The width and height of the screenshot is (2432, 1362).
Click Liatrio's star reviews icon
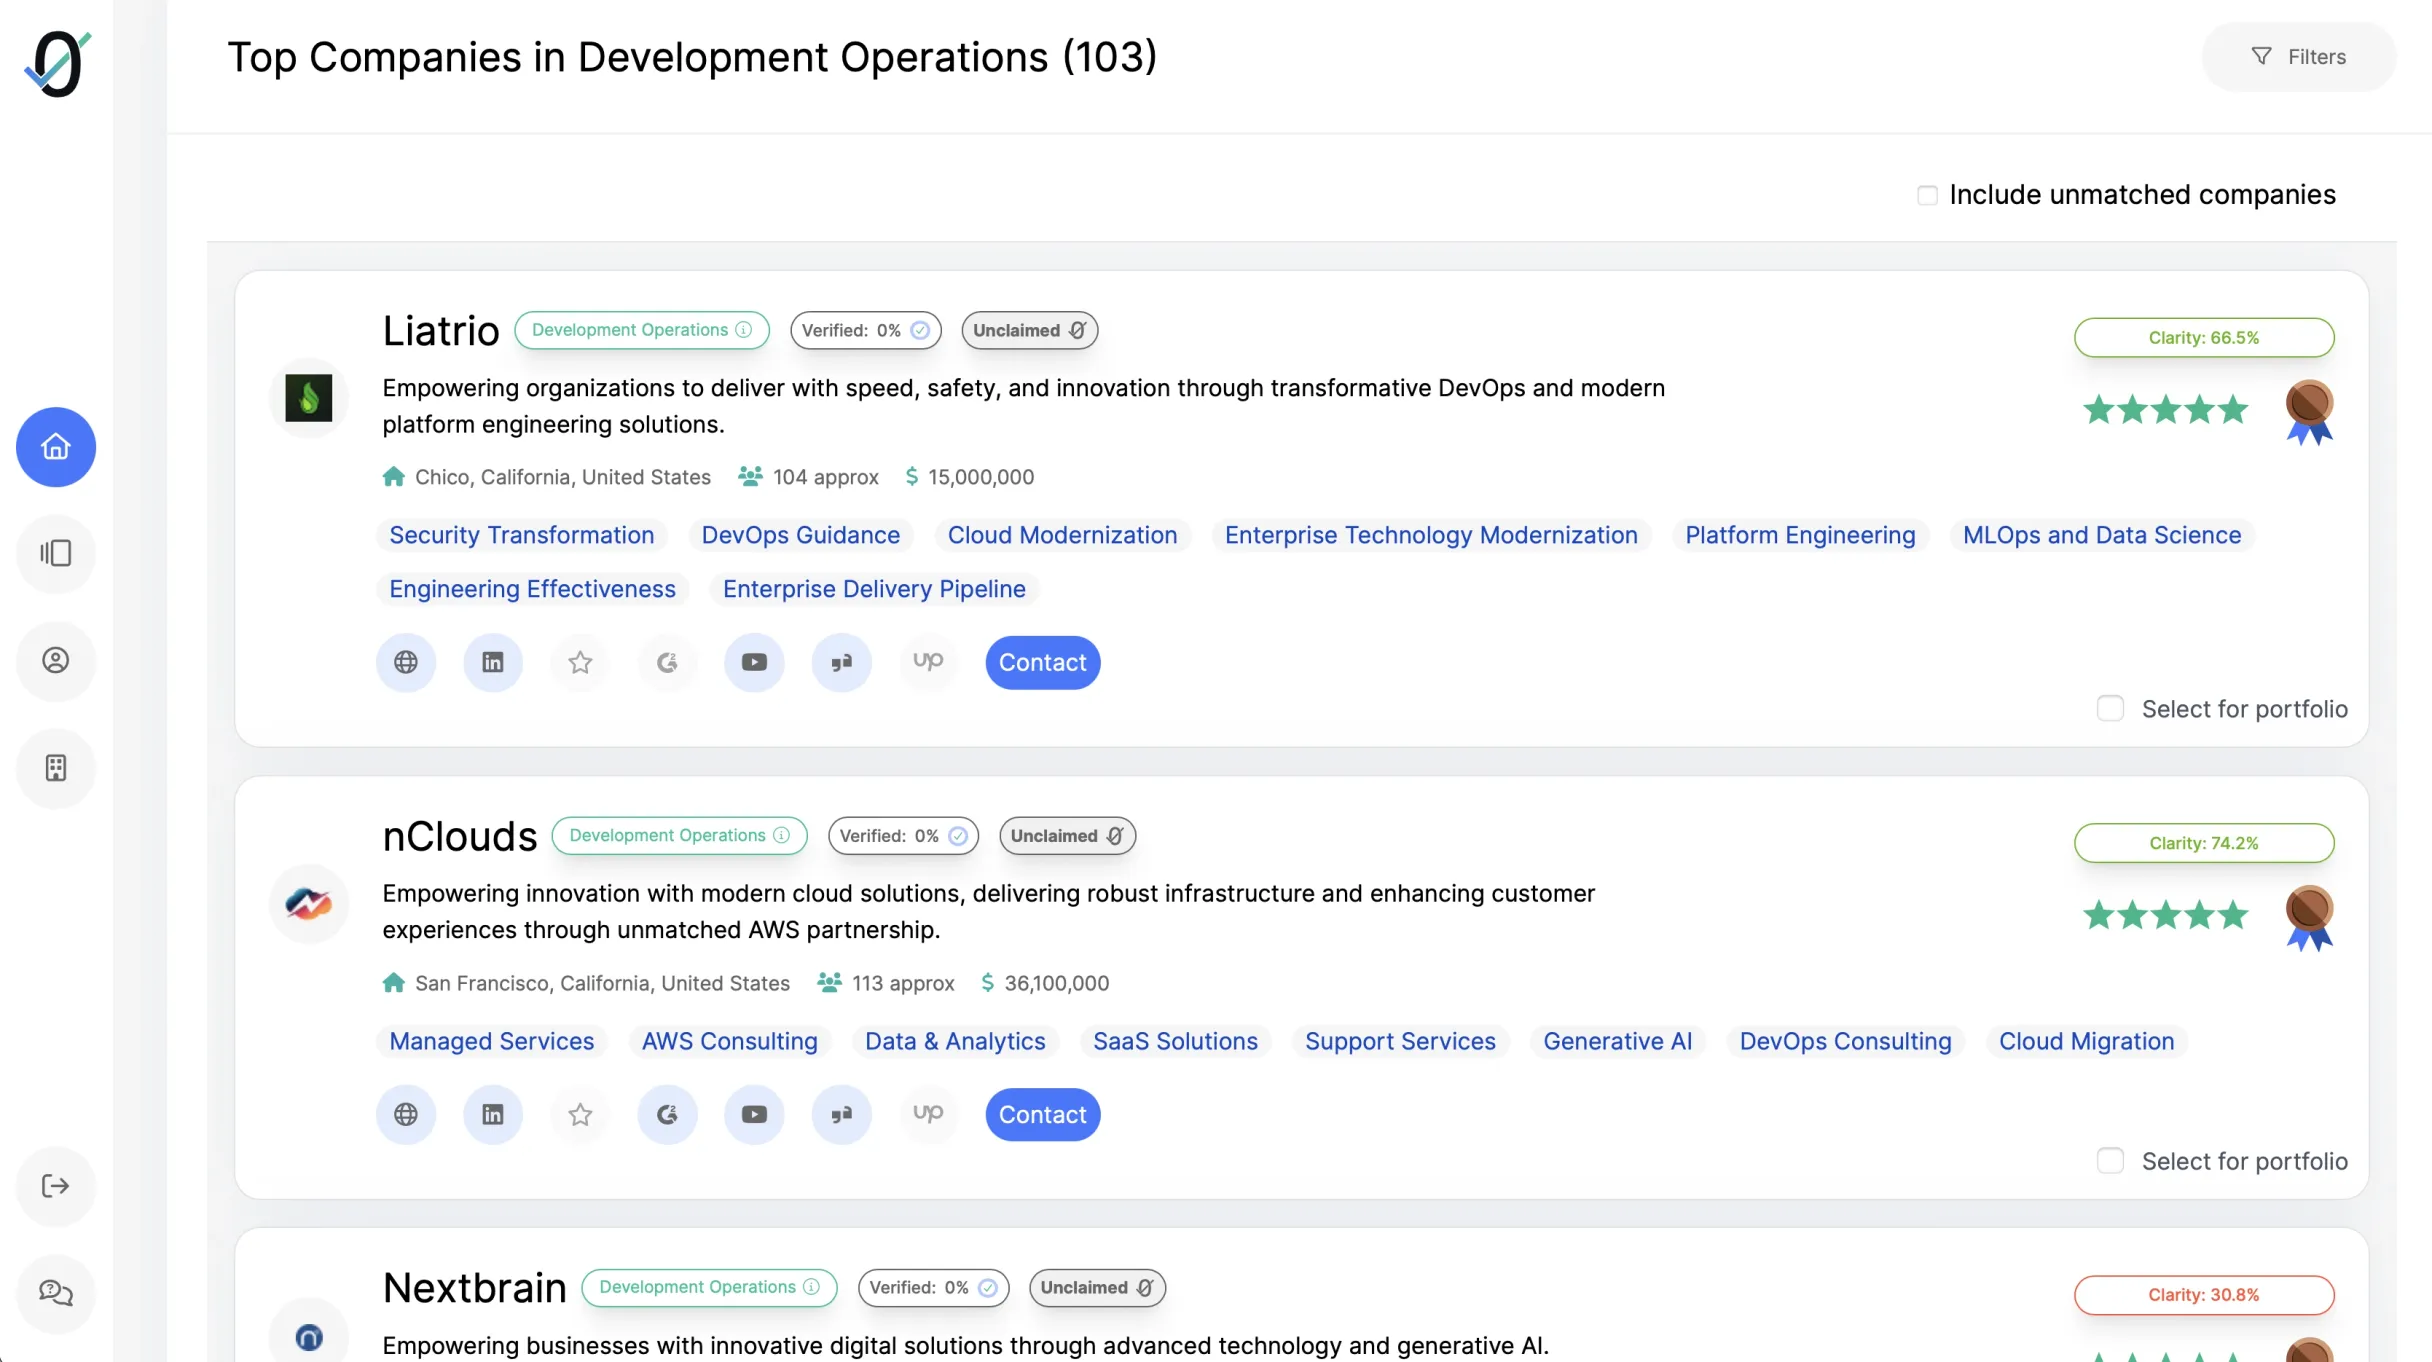click(x=580, y=662)
